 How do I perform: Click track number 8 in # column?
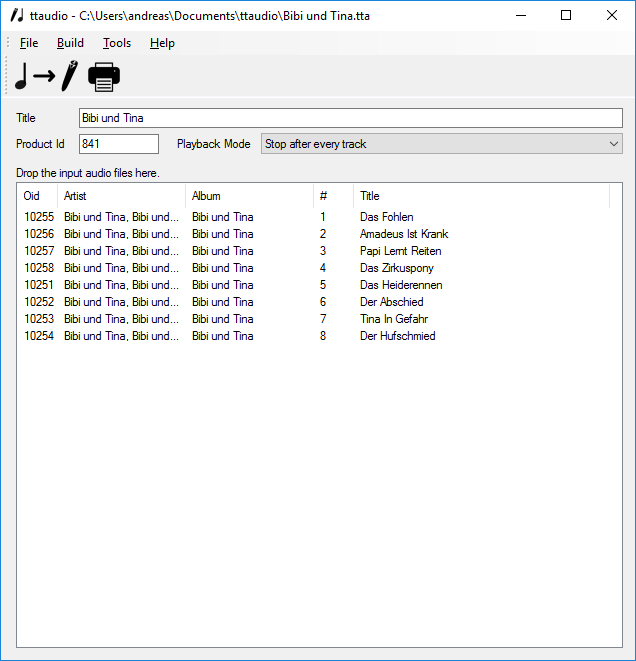pyautogui.click(x=323, y=336)
